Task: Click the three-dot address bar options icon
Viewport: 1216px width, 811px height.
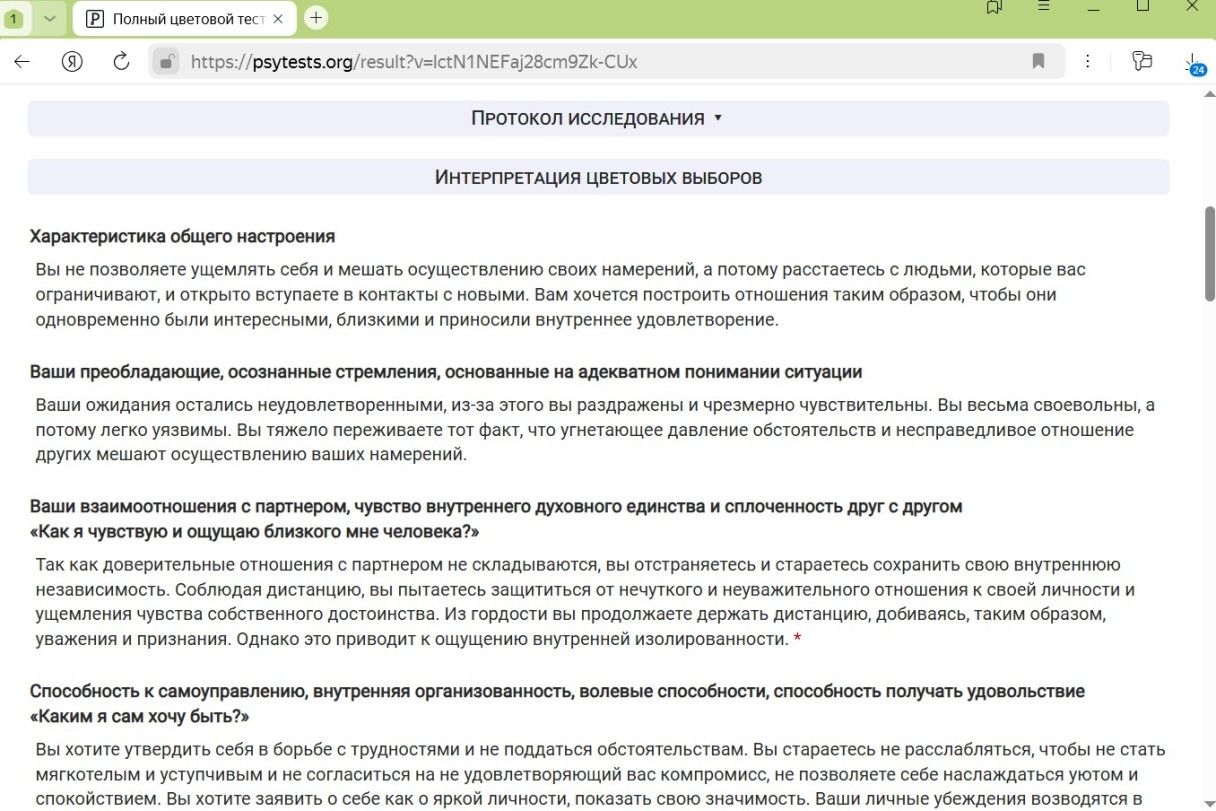Action: (1088, 60)
